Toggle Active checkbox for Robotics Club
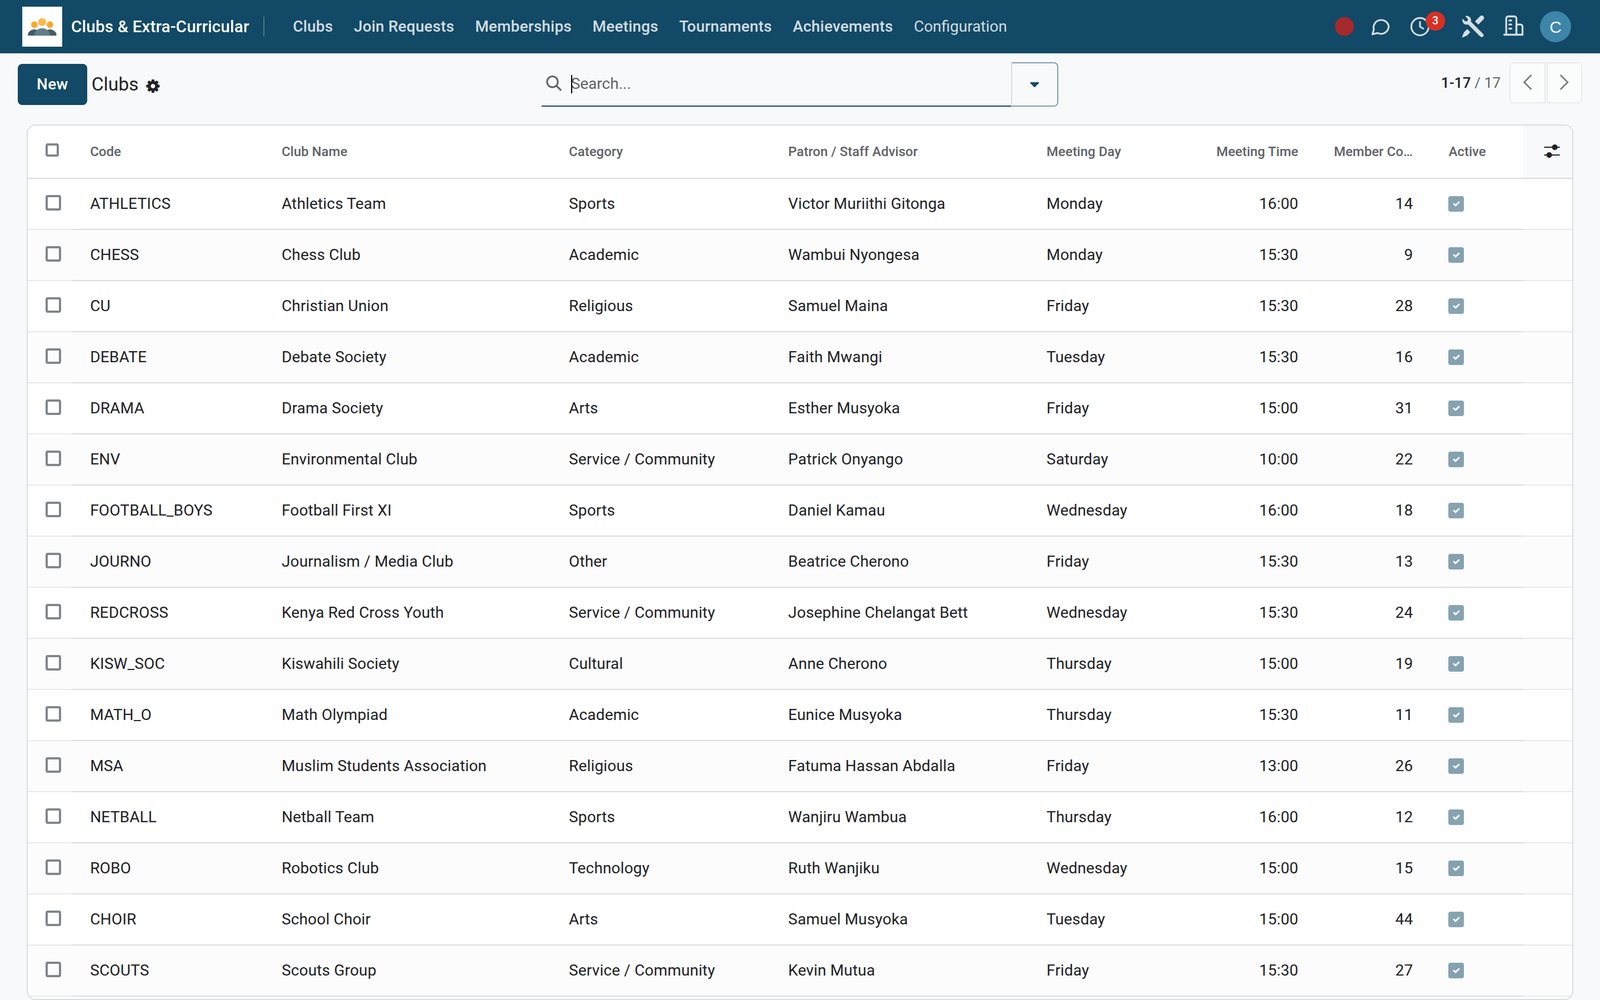Image resolution: width=1600 pixels, height=1000 pixels. [x=1456, y=868]
